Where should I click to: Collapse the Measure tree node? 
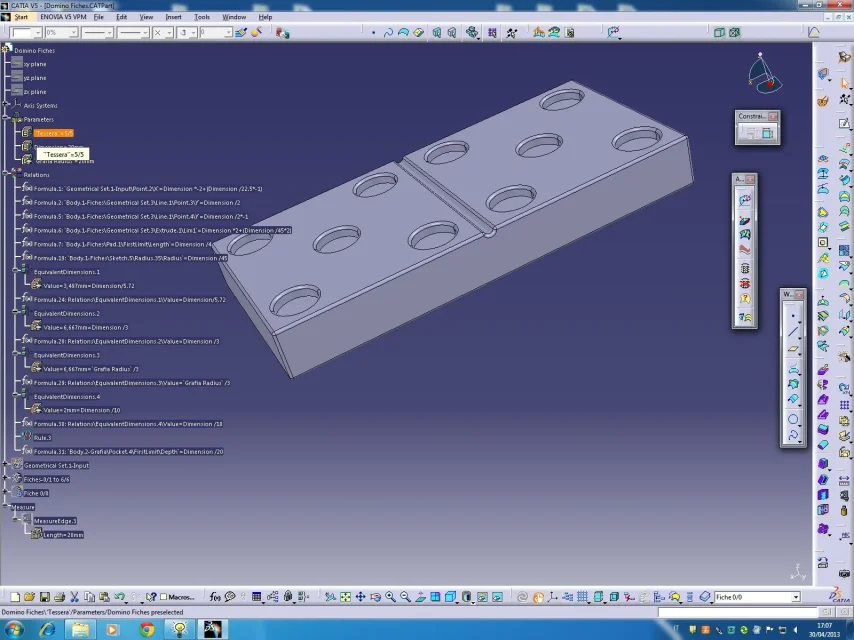(5, 506)
